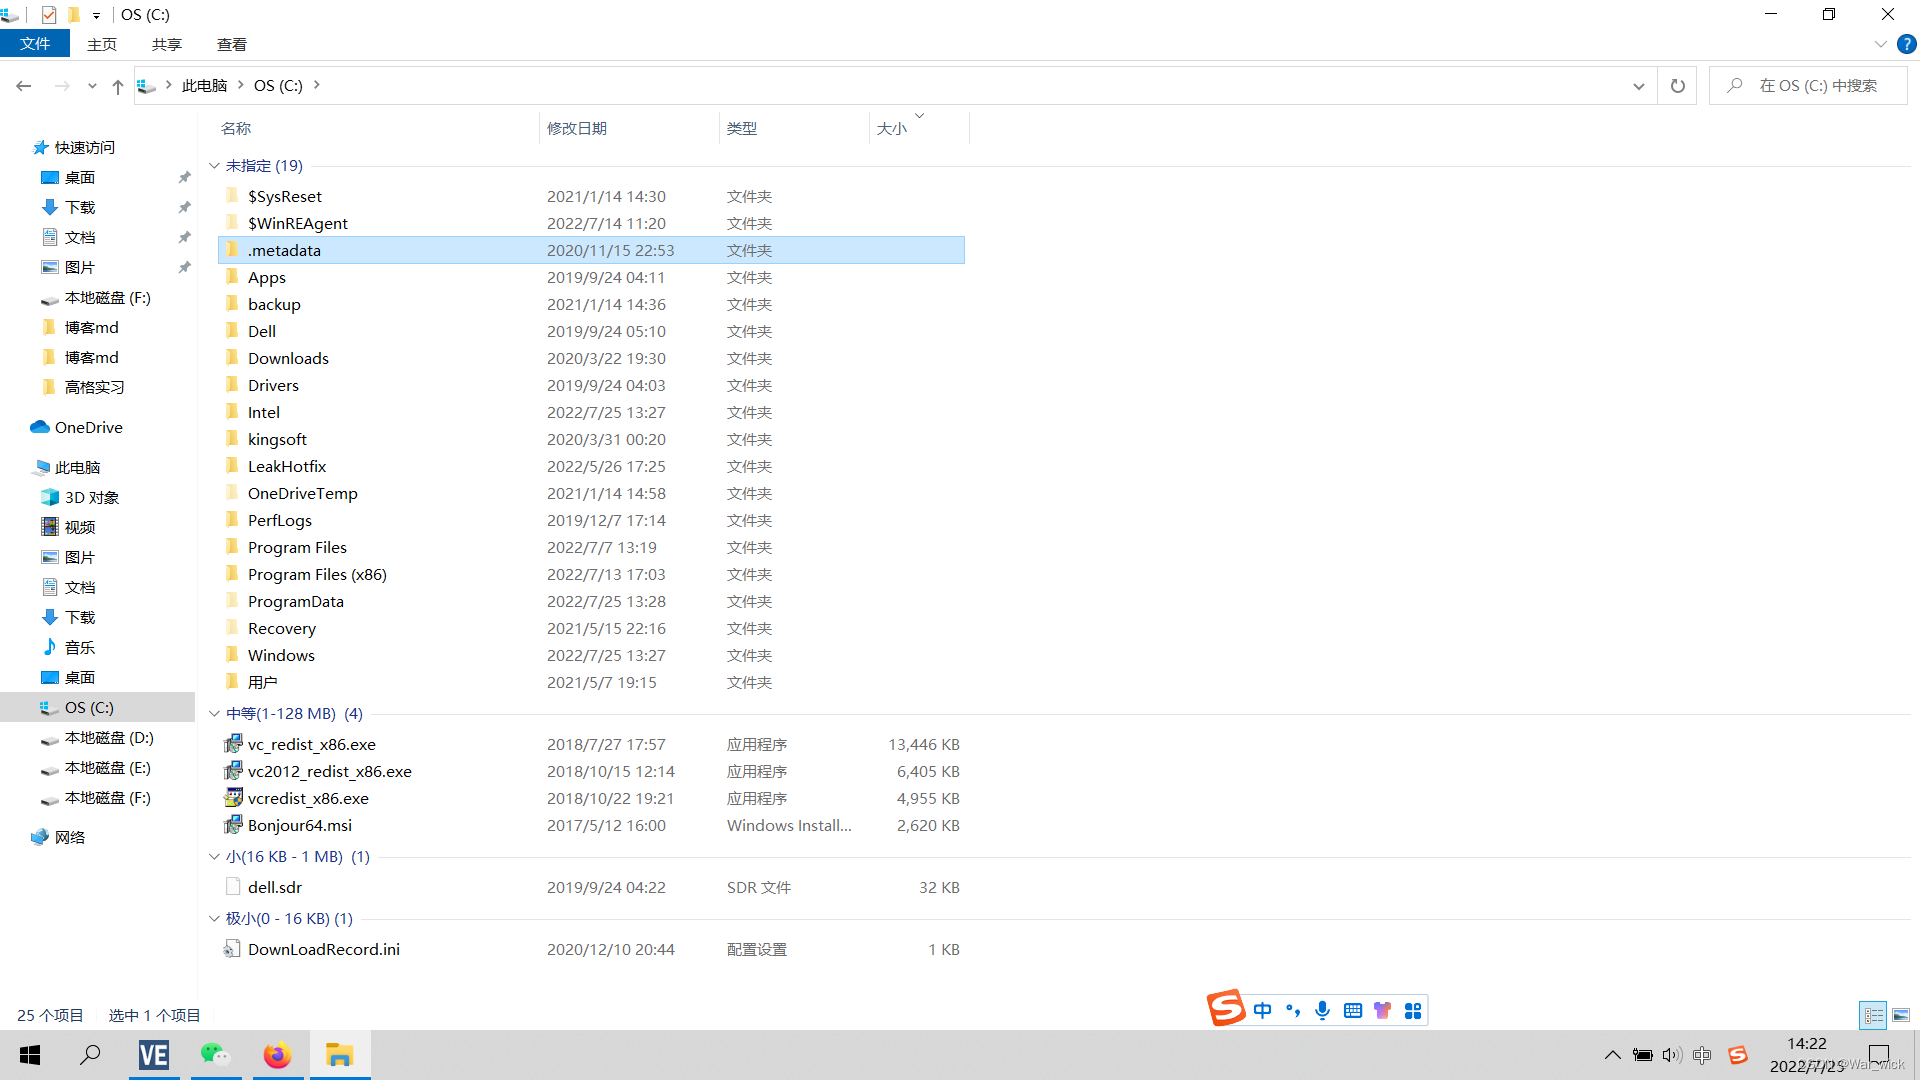Select the microphone icon on Sogou toolbar
The image size is (1920, 1080).
tap(1322, 1010)
